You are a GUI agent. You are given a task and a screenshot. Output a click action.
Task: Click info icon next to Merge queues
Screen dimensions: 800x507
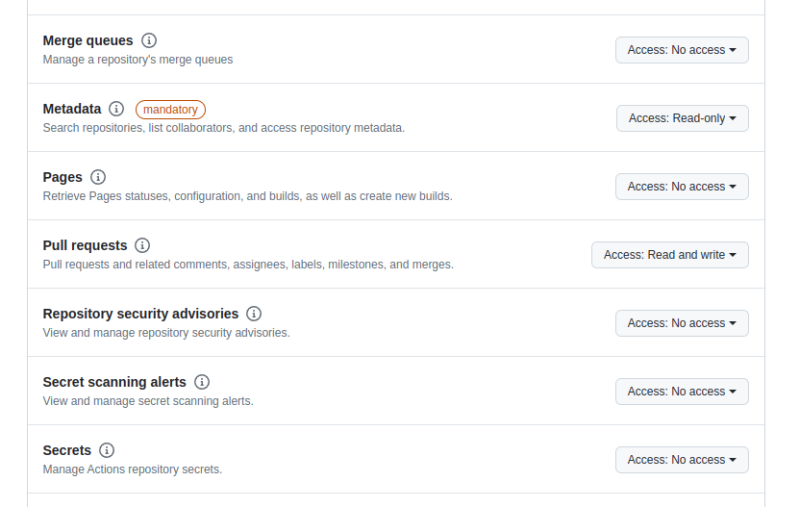pos(149,41)
